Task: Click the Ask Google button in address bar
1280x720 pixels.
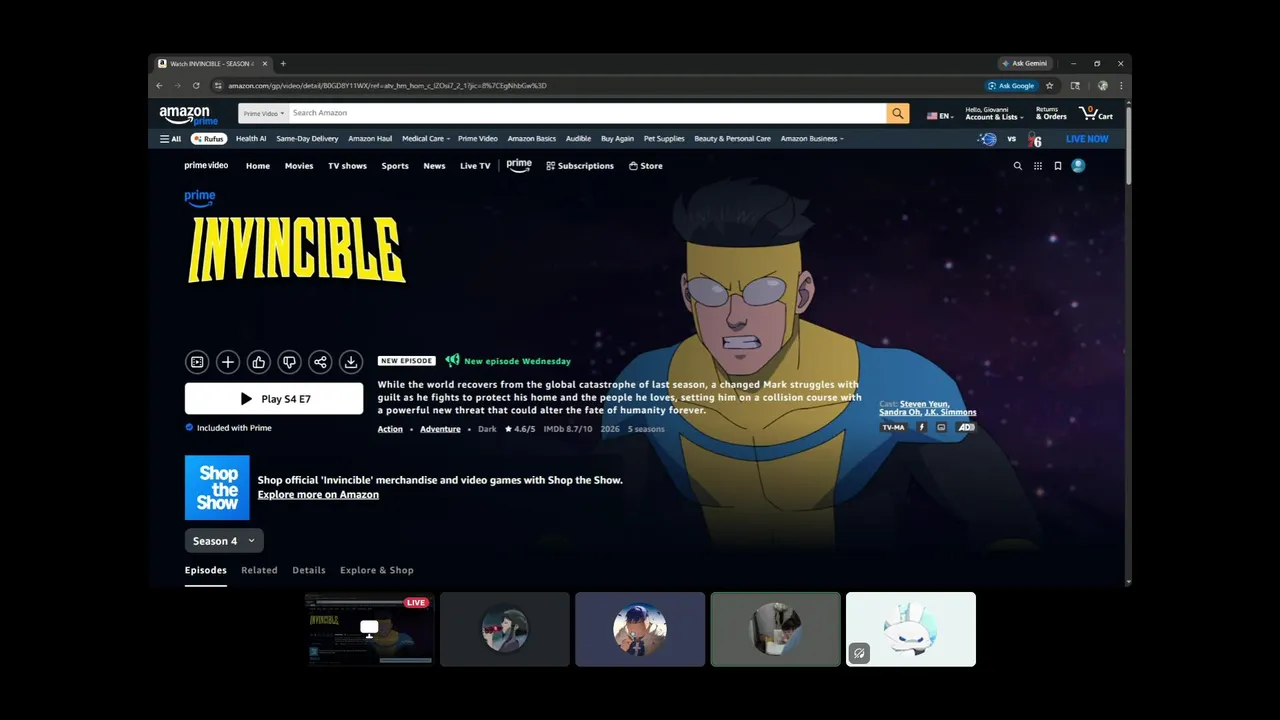Action: [1011, 86]
